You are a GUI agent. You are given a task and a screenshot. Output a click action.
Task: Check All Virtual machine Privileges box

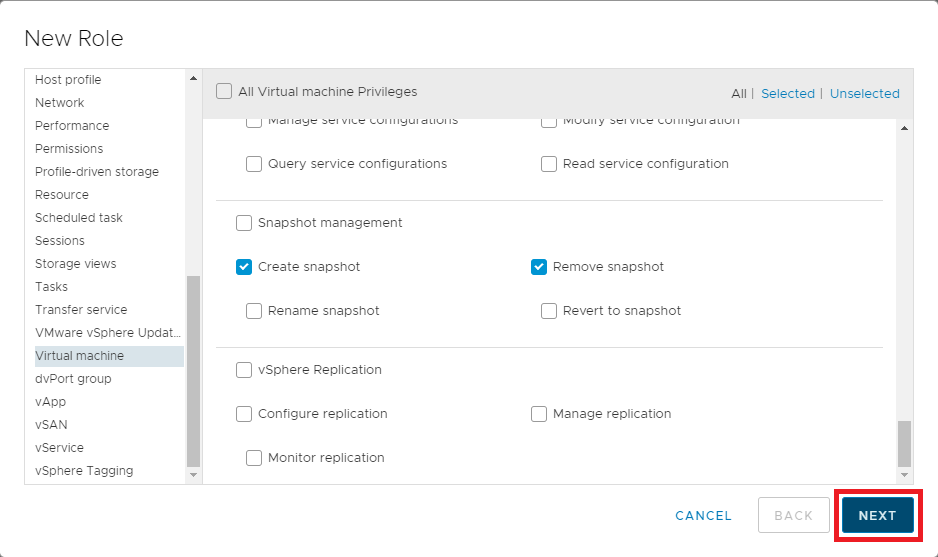pyautogui.click(x=224, y=92)
